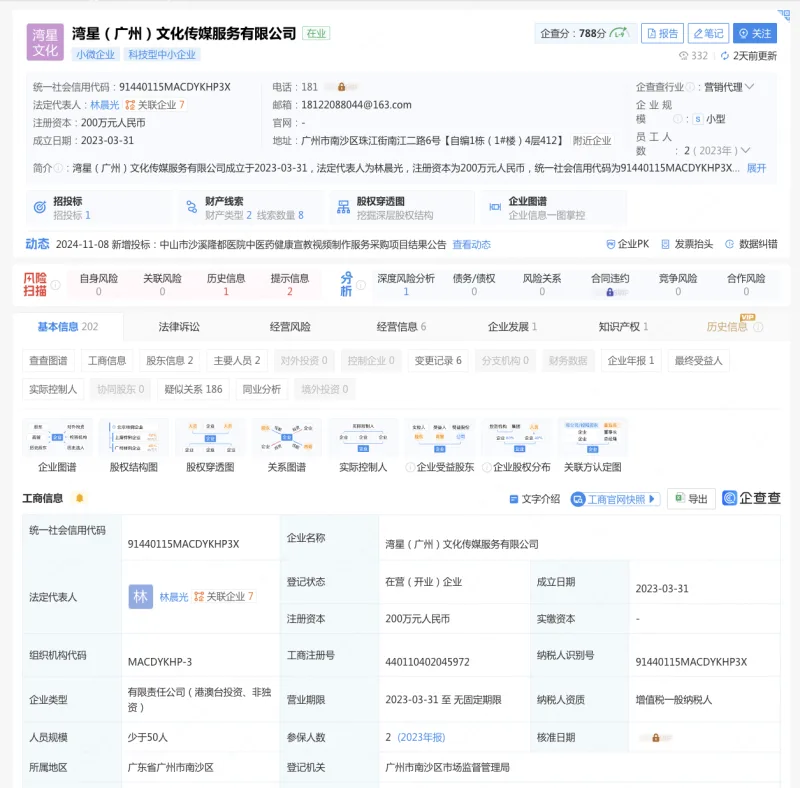
Task: Open 提示信息 2 risk item
Action: pyautogui.click(x=290, y=285)
